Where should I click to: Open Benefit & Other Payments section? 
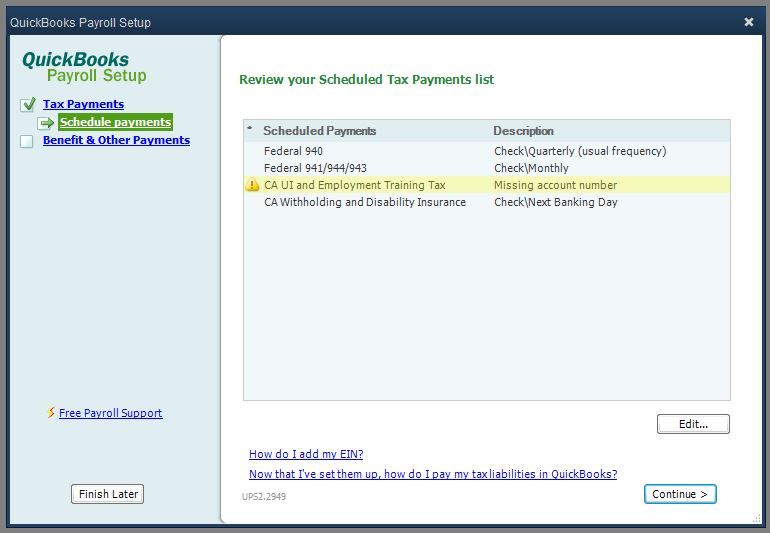pos(116,140)
